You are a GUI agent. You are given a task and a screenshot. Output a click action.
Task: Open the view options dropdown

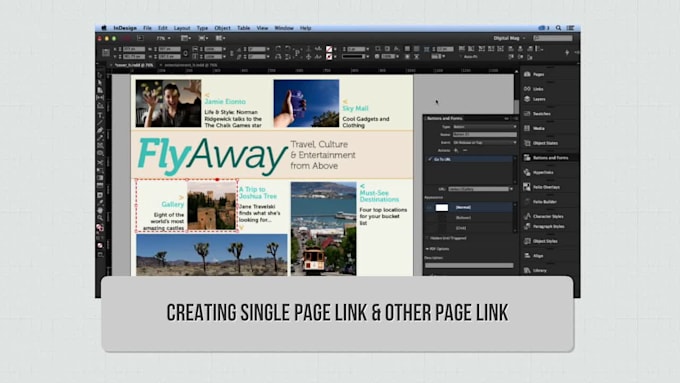(x=186, y=38)
